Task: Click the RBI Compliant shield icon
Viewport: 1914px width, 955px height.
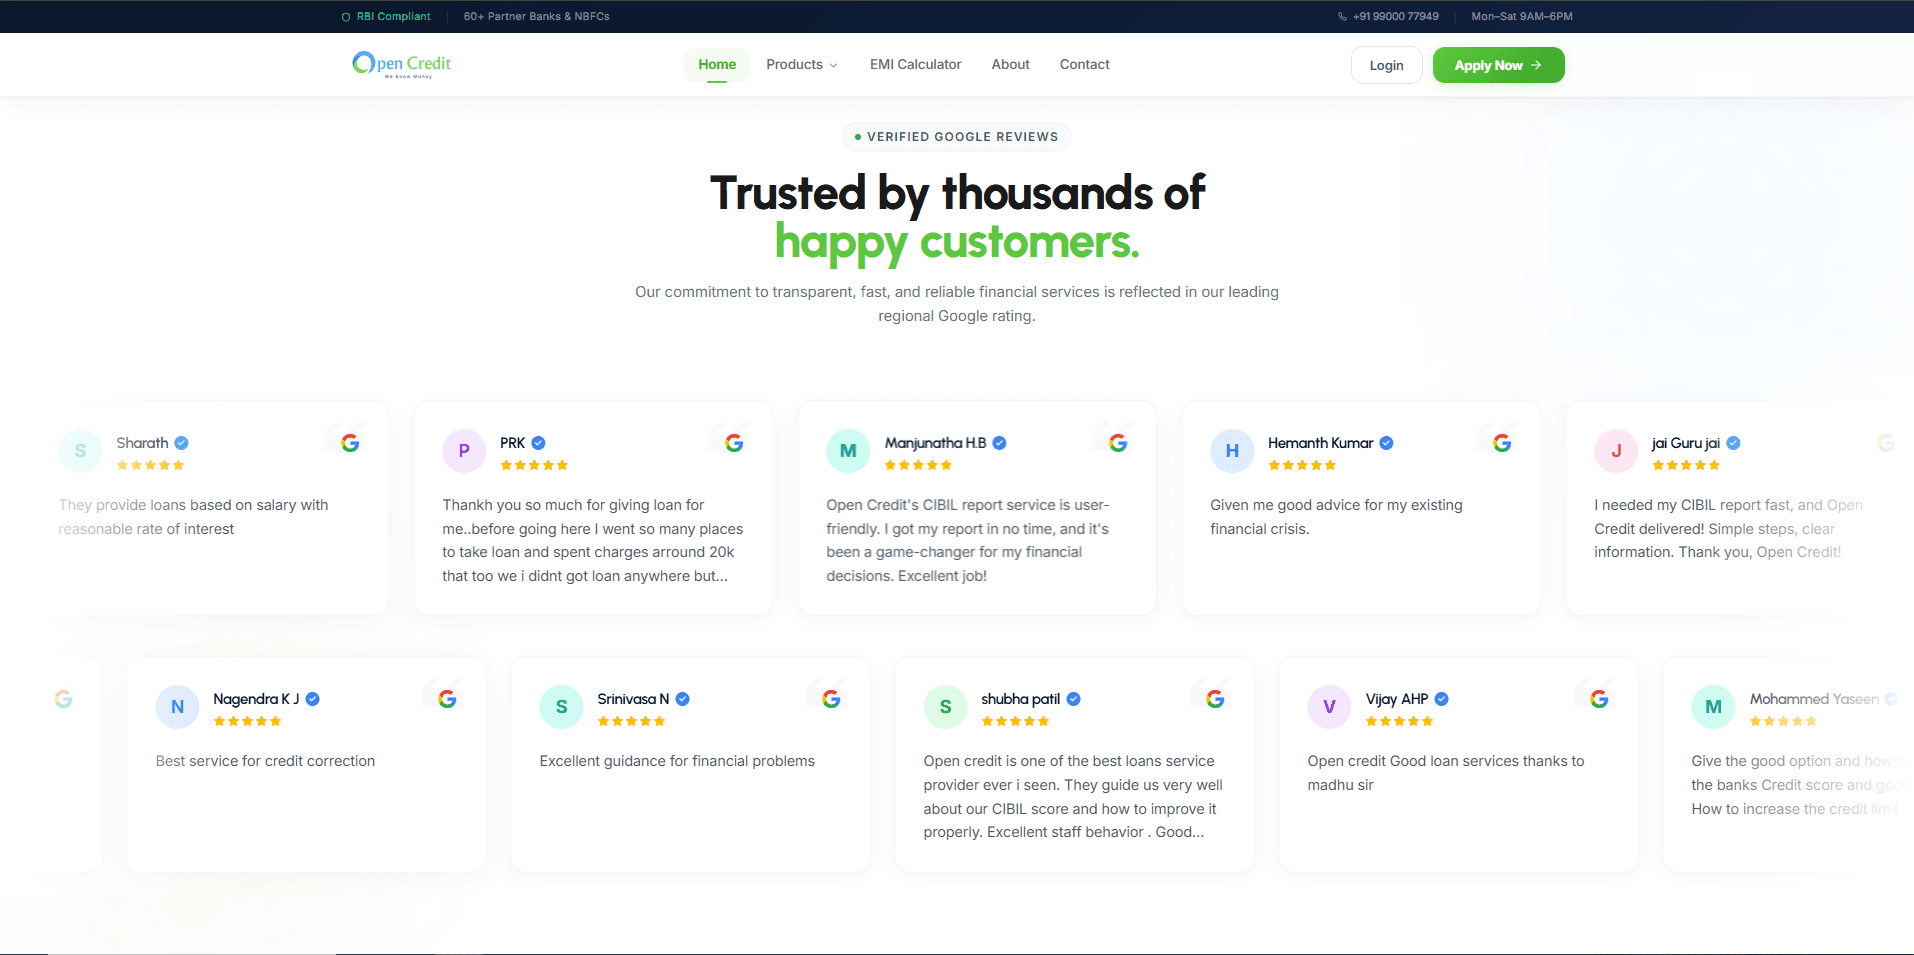Action: (x=346, y=17)
